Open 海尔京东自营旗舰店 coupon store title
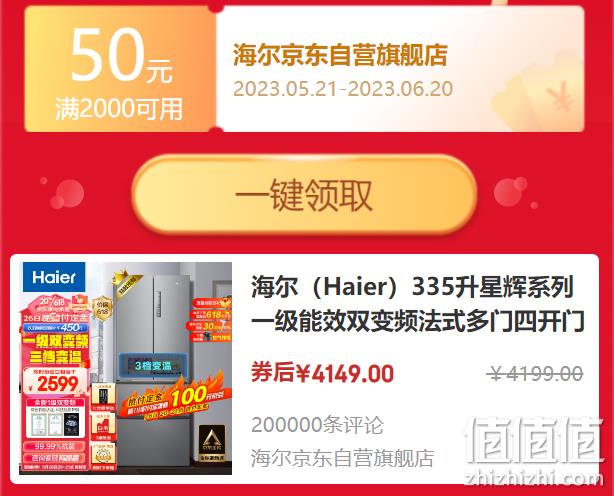The image size is (614, 496). coord(340,55)
